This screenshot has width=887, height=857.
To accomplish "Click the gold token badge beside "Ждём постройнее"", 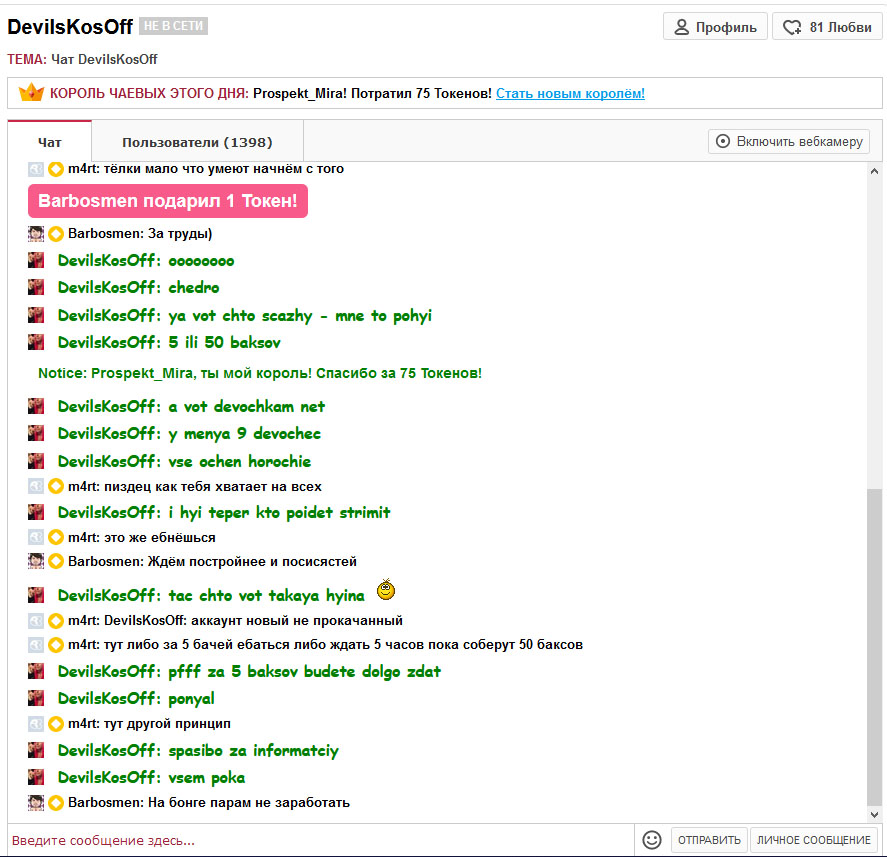I will tap(56, 562).
